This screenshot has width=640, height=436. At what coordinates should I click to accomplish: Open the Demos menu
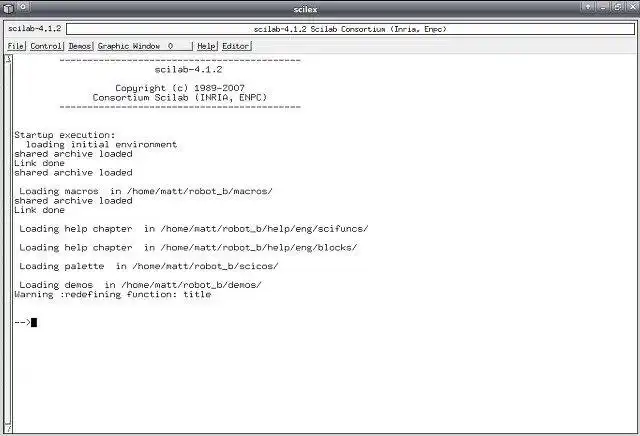tap(80, 46)
